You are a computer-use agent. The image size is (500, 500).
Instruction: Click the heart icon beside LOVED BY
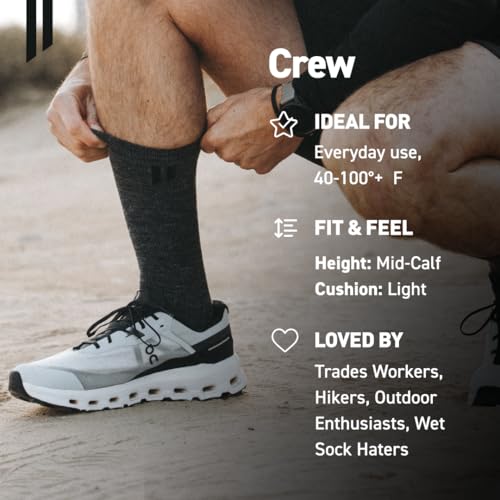(x=285, y=340)
